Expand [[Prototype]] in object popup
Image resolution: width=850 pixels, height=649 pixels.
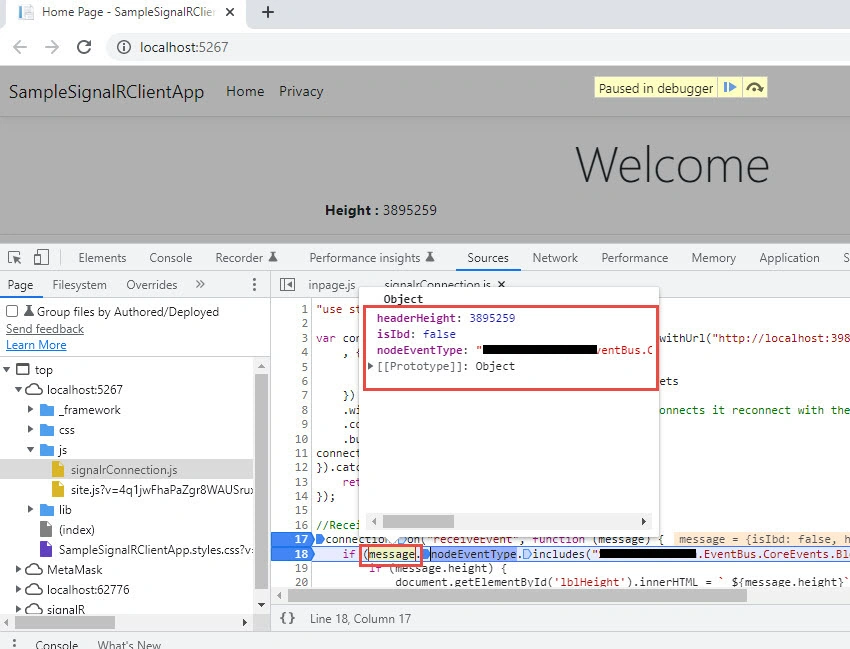pyautogui.click(x=371, y=366)
